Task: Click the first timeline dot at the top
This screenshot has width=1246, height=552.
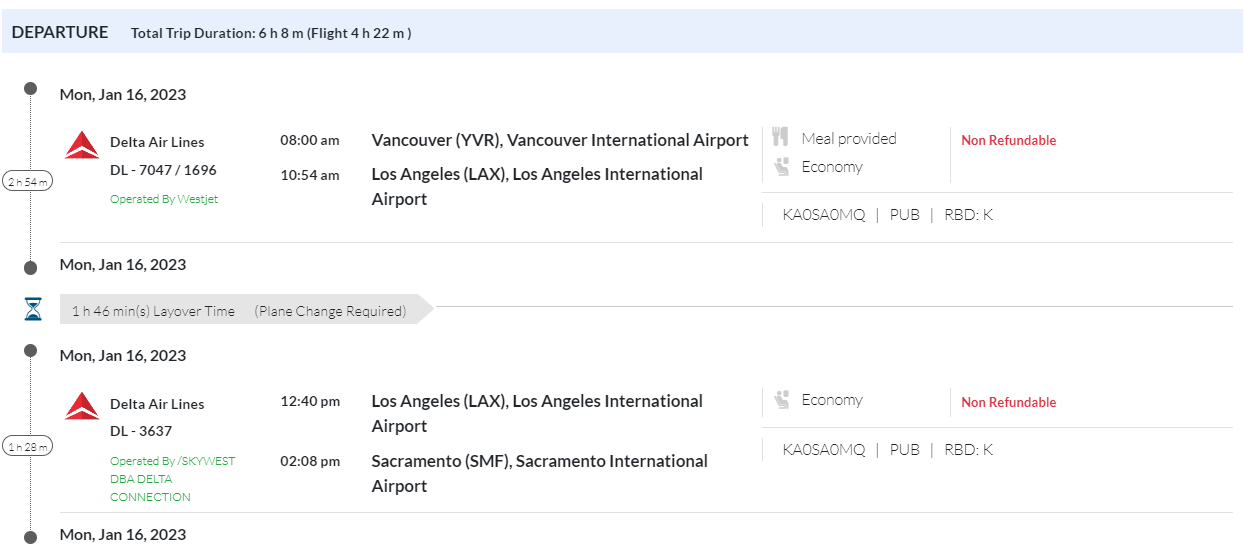Action: tap(30, 89)
